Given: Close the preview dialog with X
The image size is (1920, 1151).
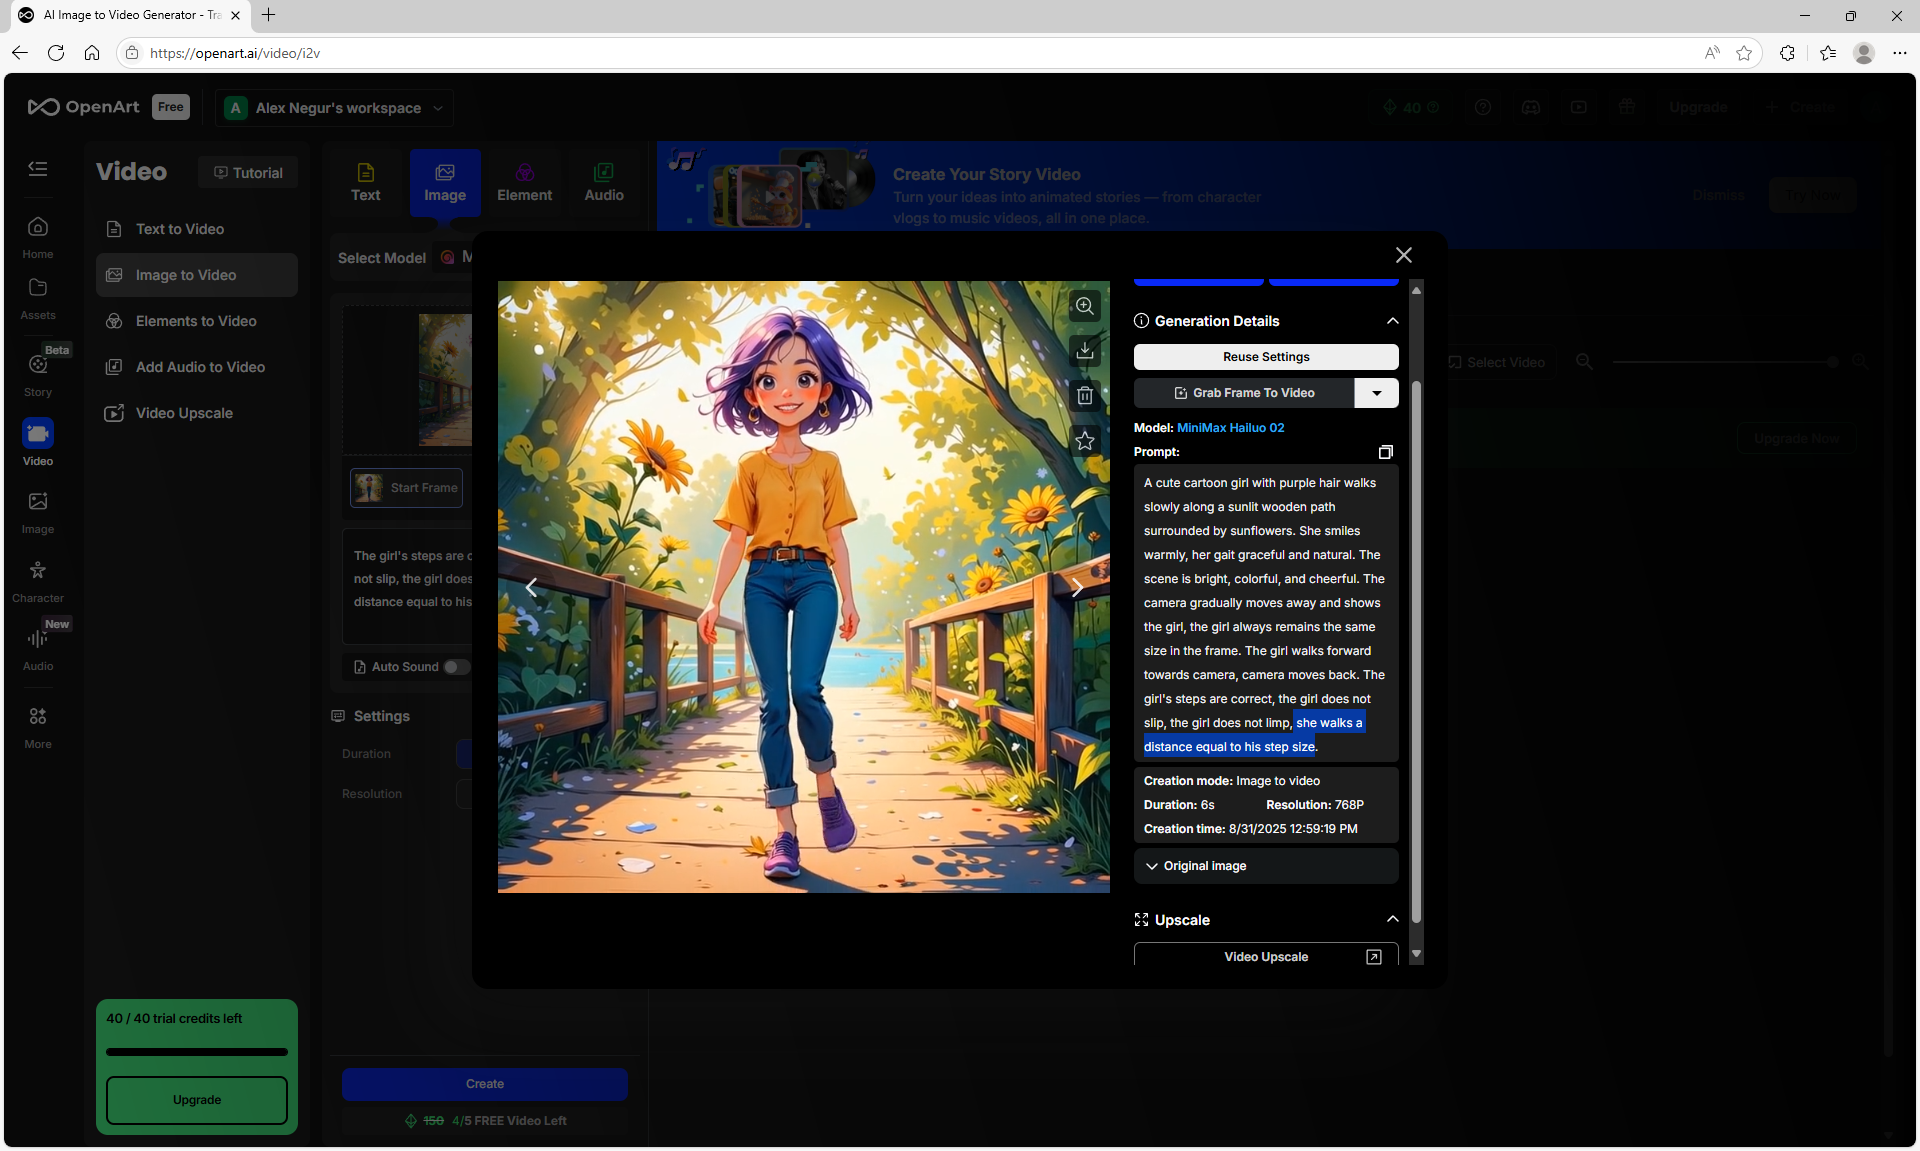Looking at the screenshot, I should point(1403,255).
